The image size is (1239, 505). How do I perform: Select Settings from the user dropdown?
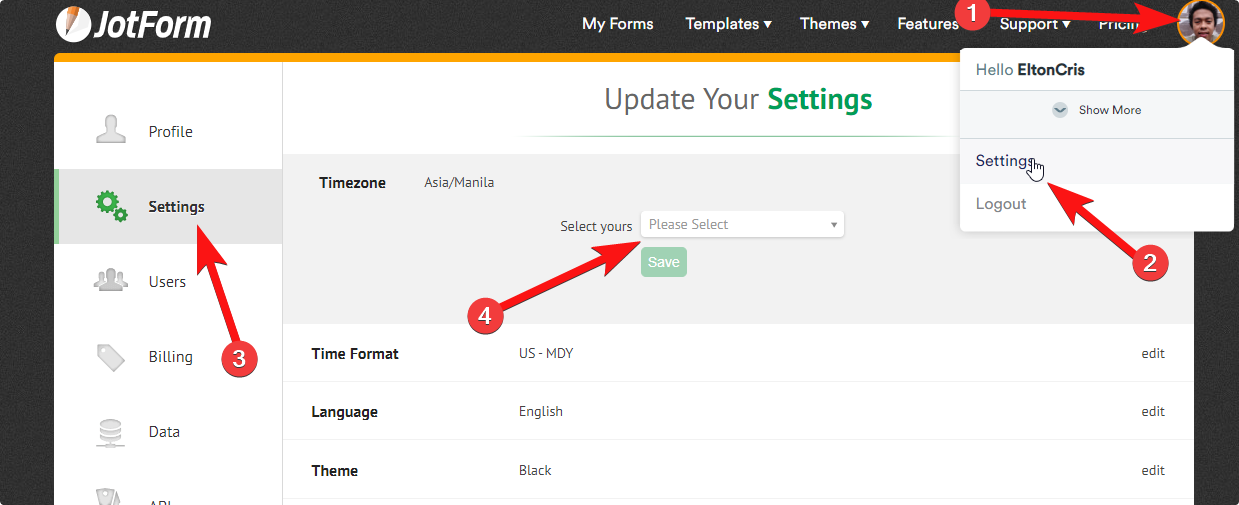(x=1096, y=161)
